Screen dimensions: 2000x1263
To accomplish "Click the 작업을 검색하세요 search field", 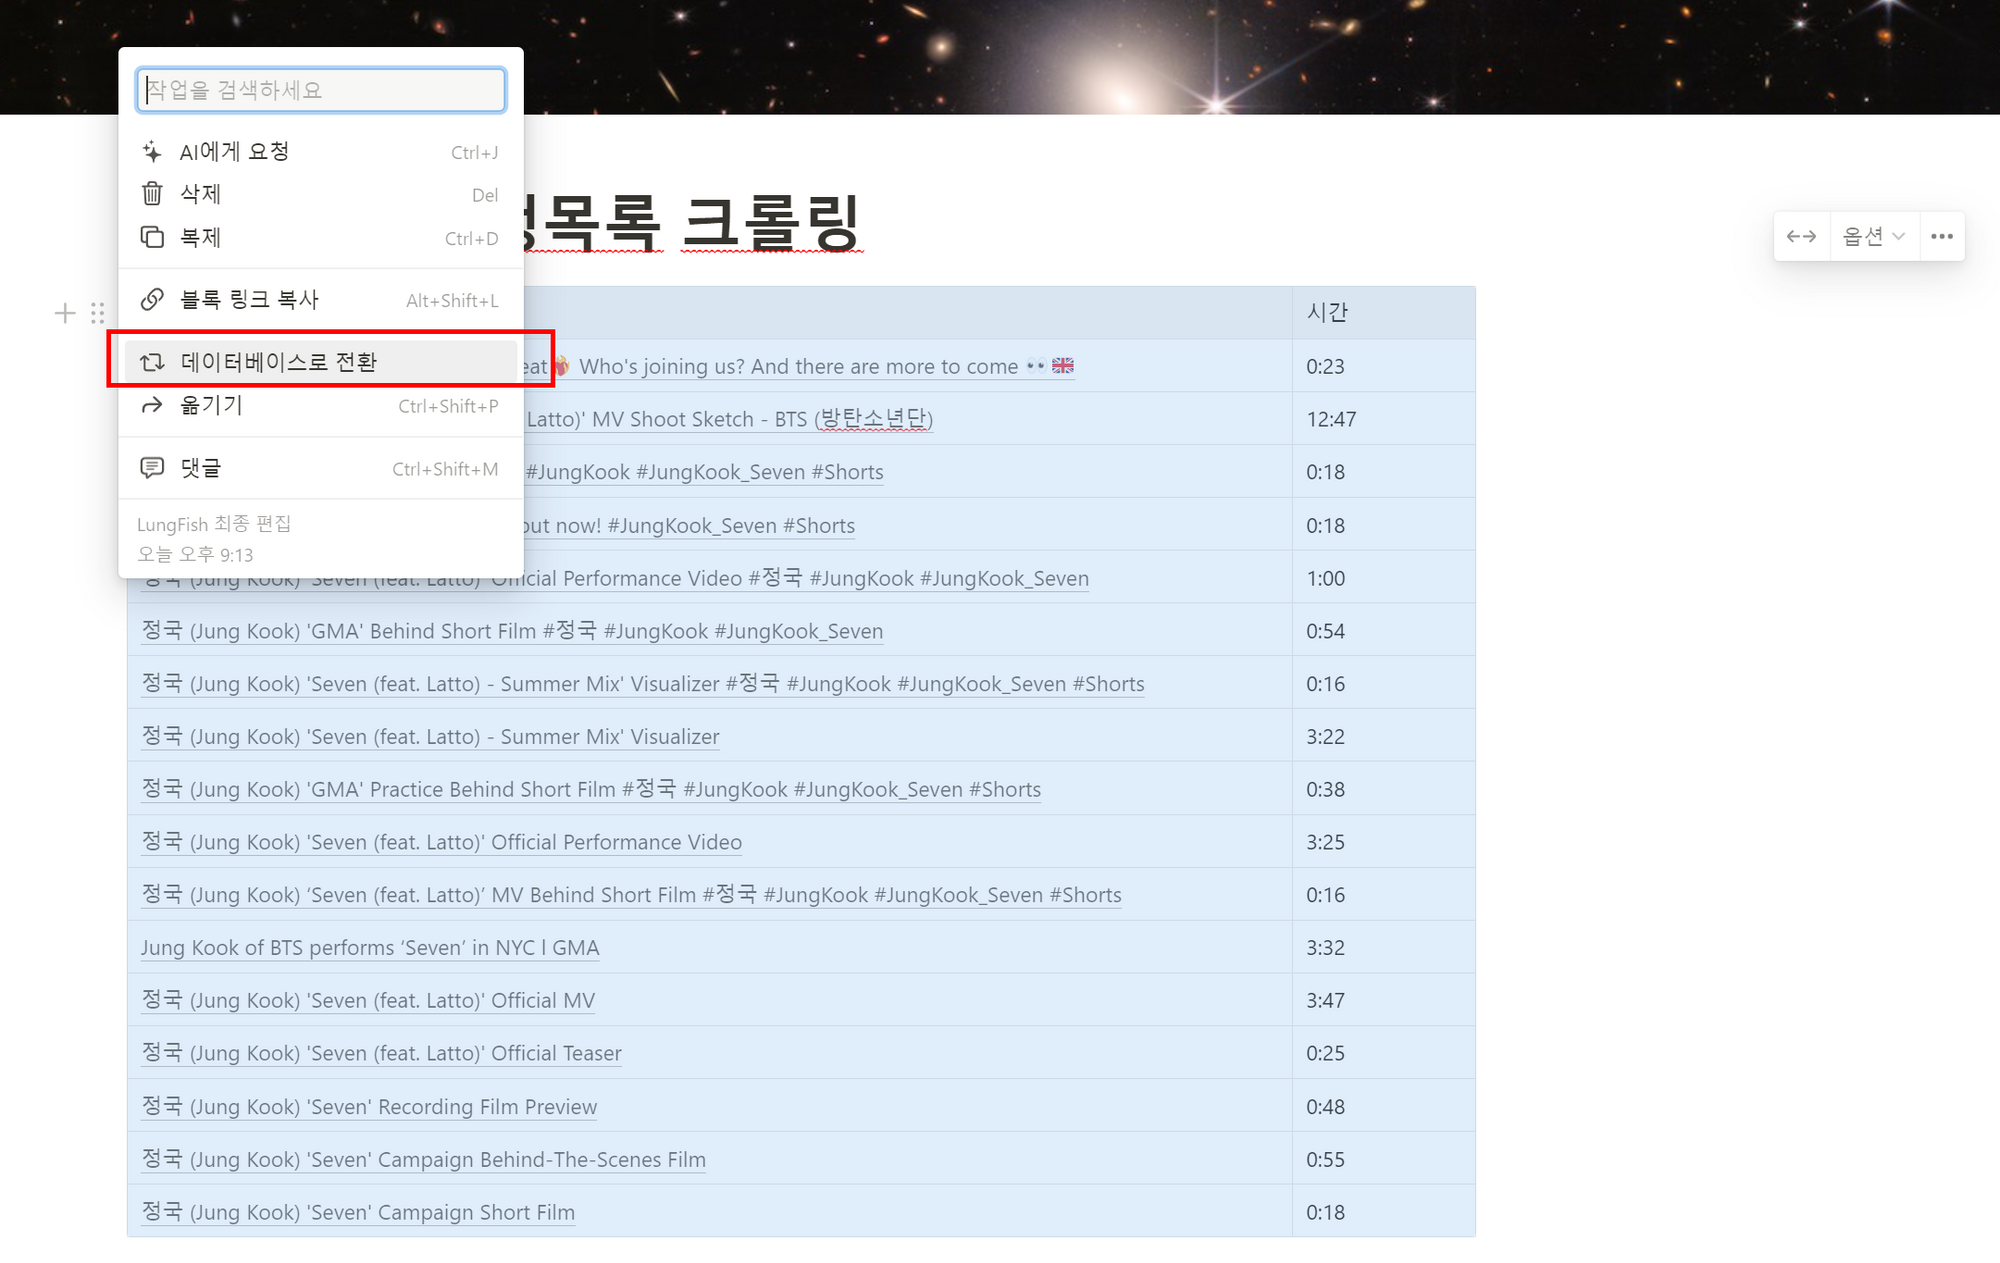I will tap(321, 90).
